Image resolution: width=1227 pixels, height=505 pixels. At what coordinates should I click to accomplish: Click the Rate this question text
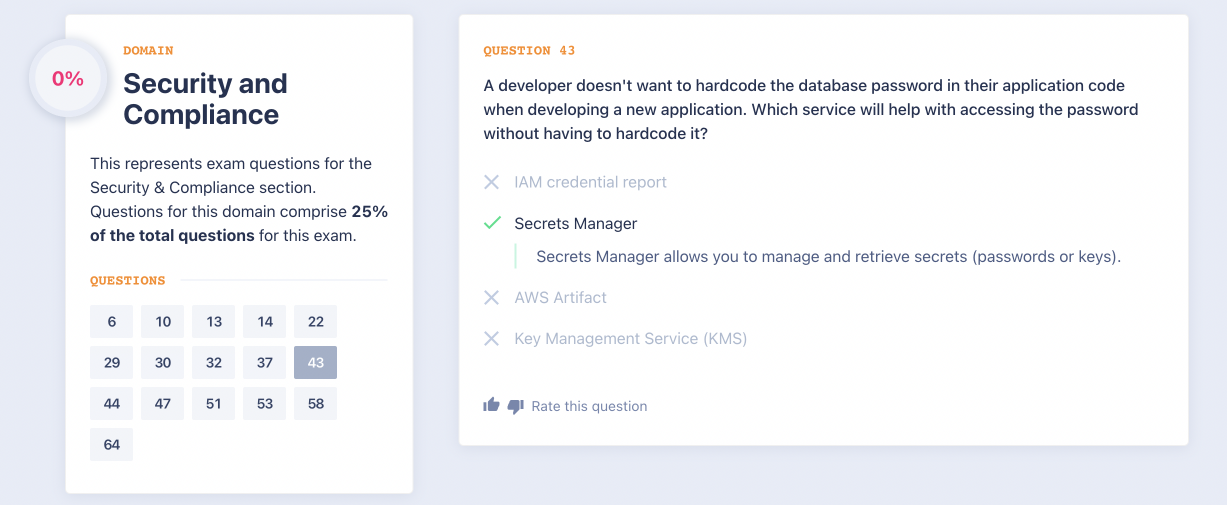tap(589, 406)
